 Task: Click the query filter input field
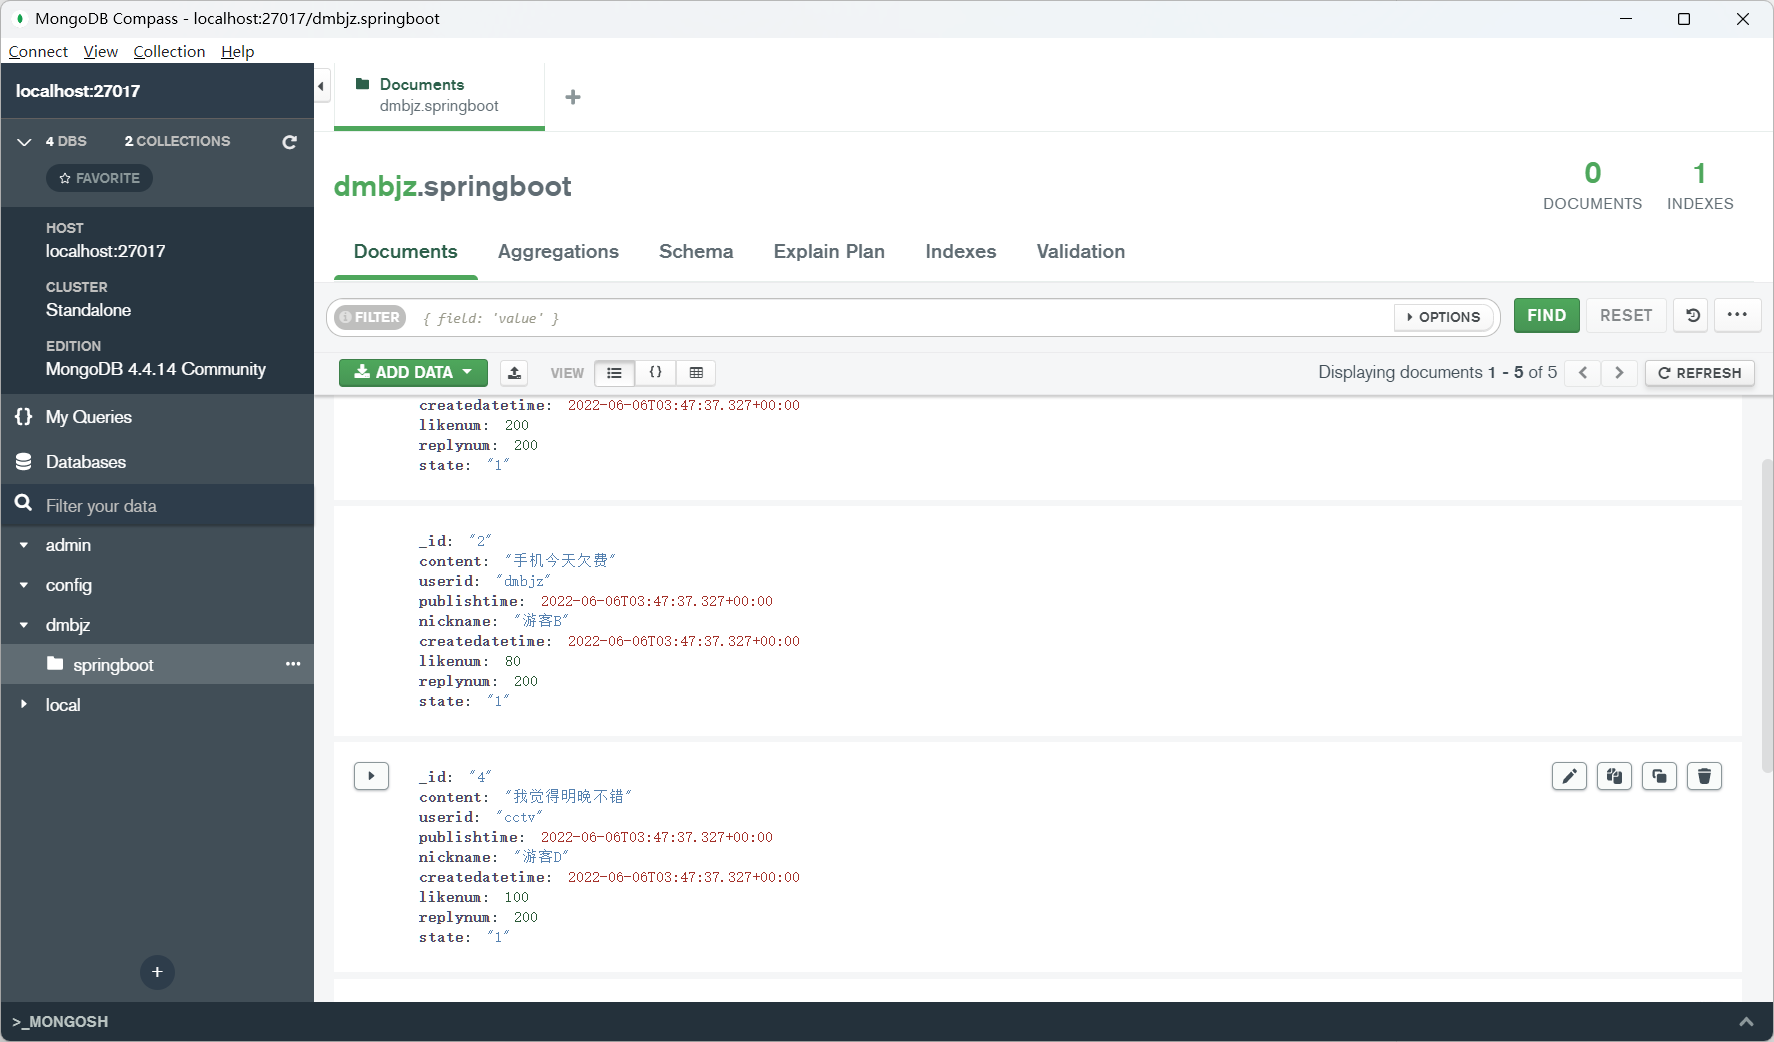tap(900, 318)
